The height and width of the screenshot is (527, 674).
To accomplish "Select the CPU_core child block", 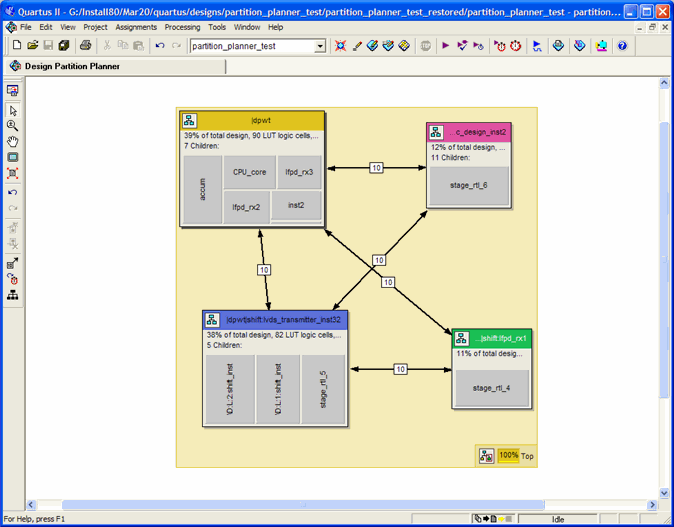I will tap(249, 172).
